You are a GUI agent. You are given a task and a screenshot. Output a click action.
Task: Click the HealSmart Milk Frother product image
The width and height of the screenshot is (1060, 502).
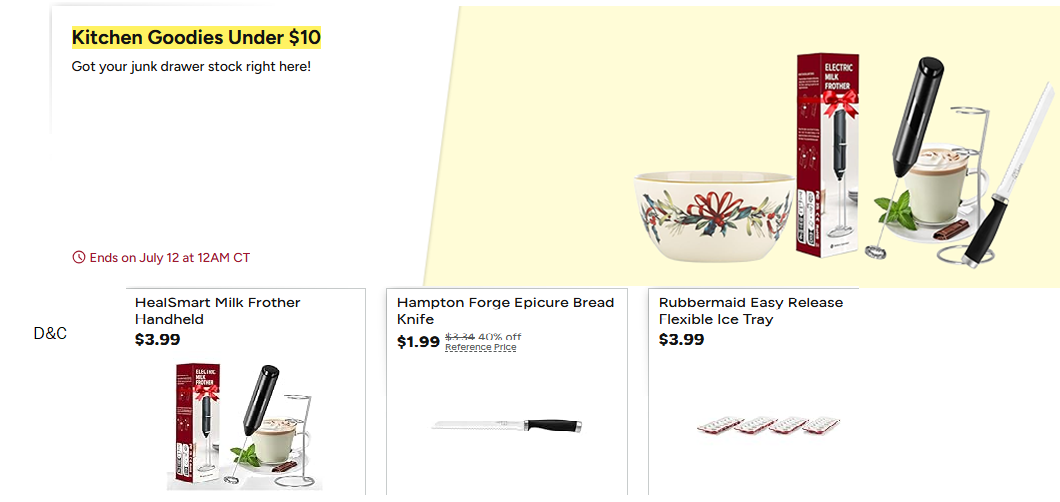click(238, 425)
